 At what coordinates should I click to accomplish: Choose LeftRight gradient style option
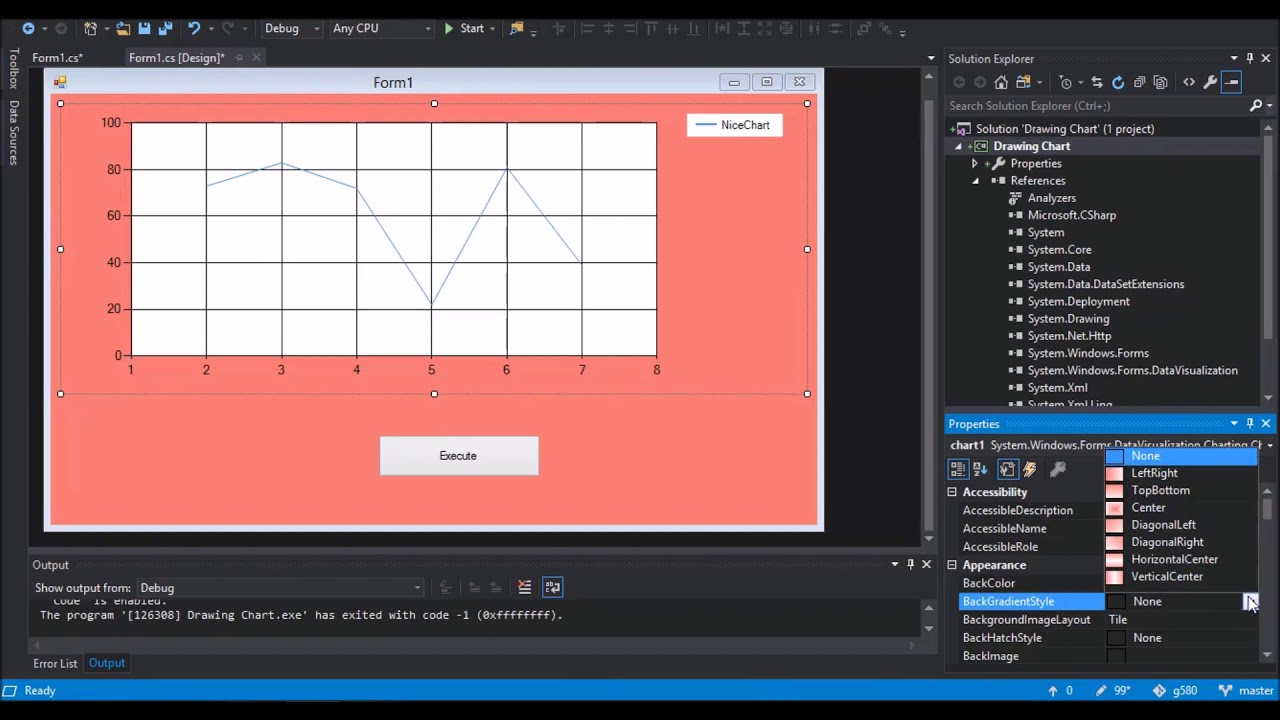1180,473
